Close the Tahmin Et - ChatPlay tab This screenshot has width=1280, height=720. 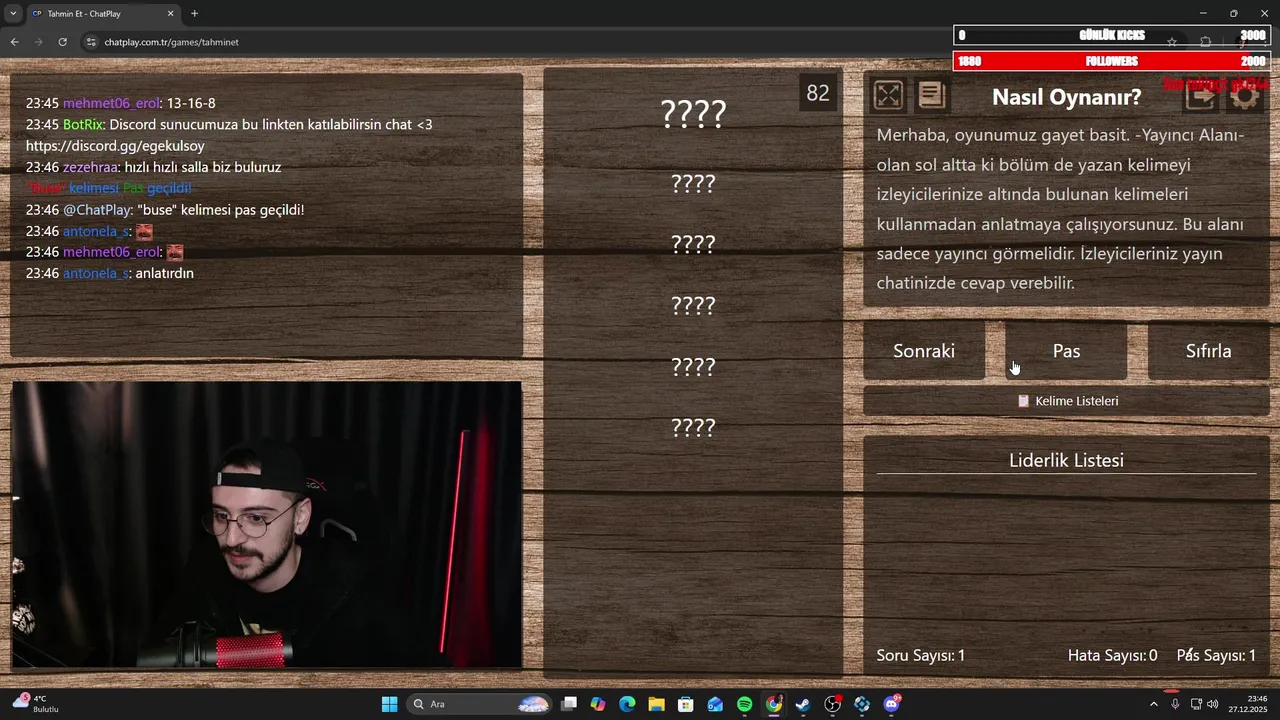pos(170,14)
